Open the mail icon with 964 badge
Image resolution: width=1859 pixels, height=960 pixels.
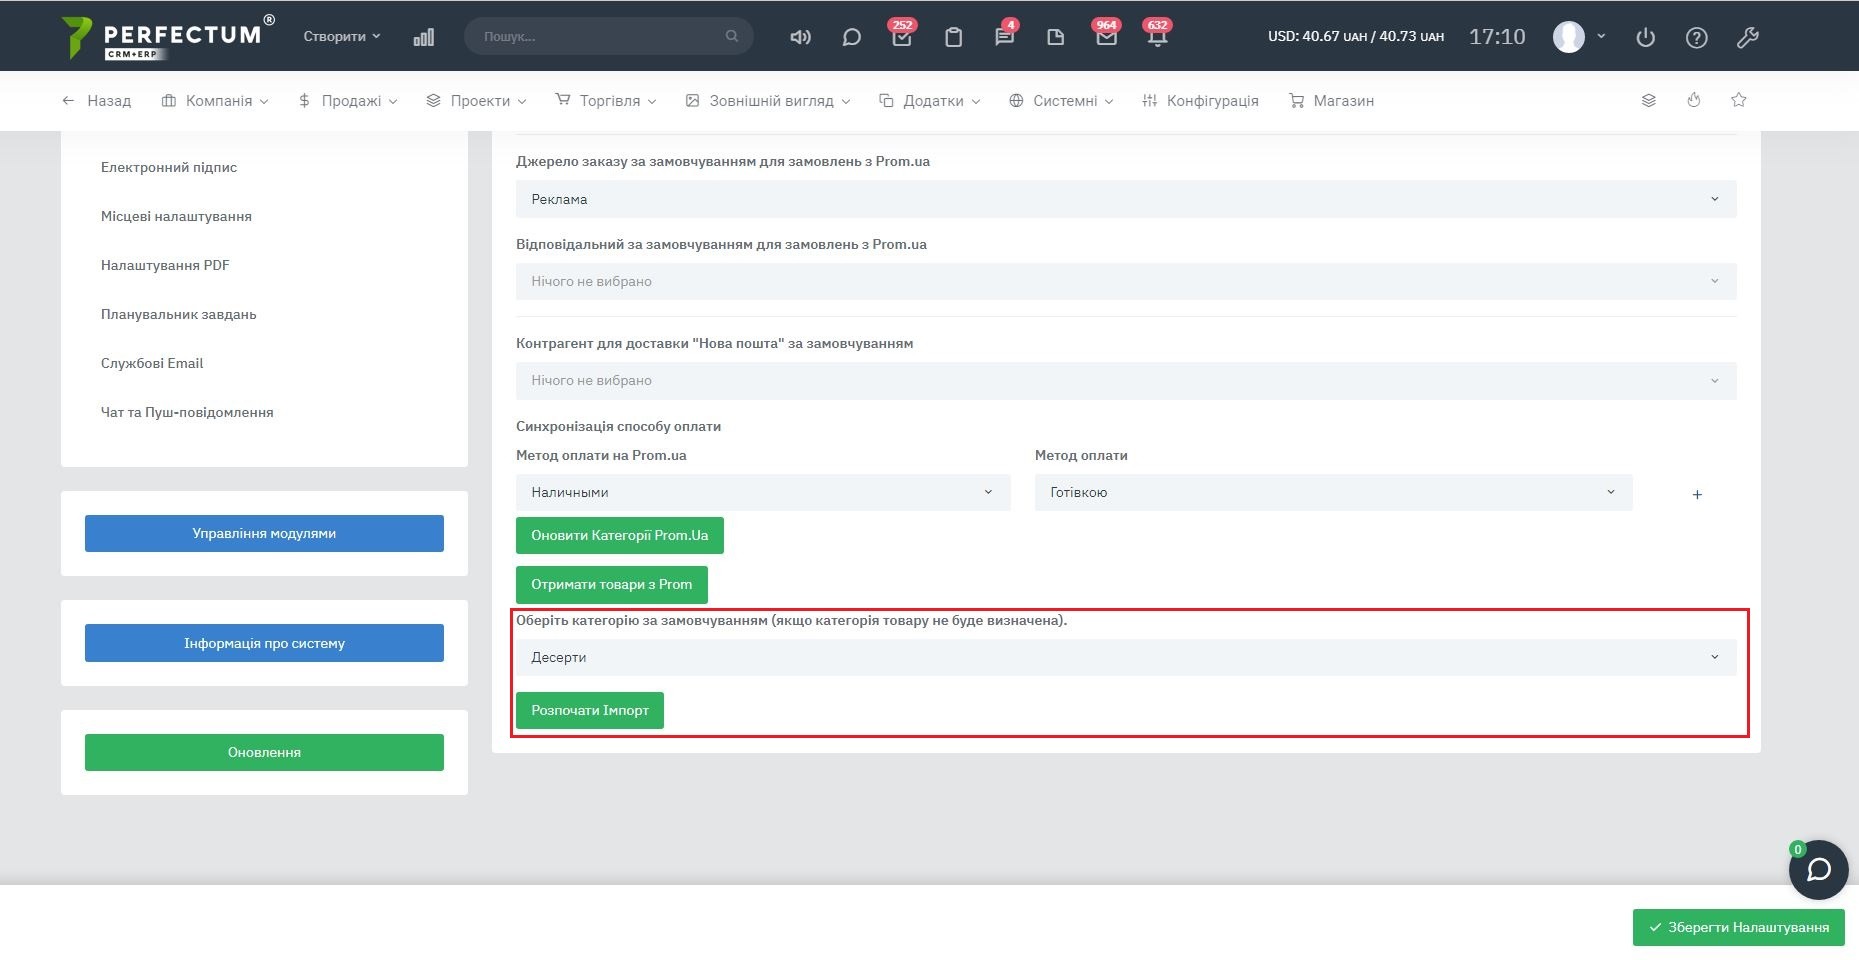tap(1106, 37)
